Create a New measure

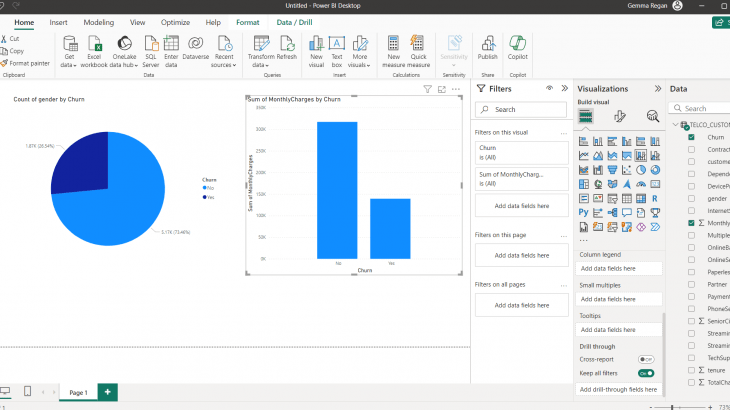coord(393,52)
